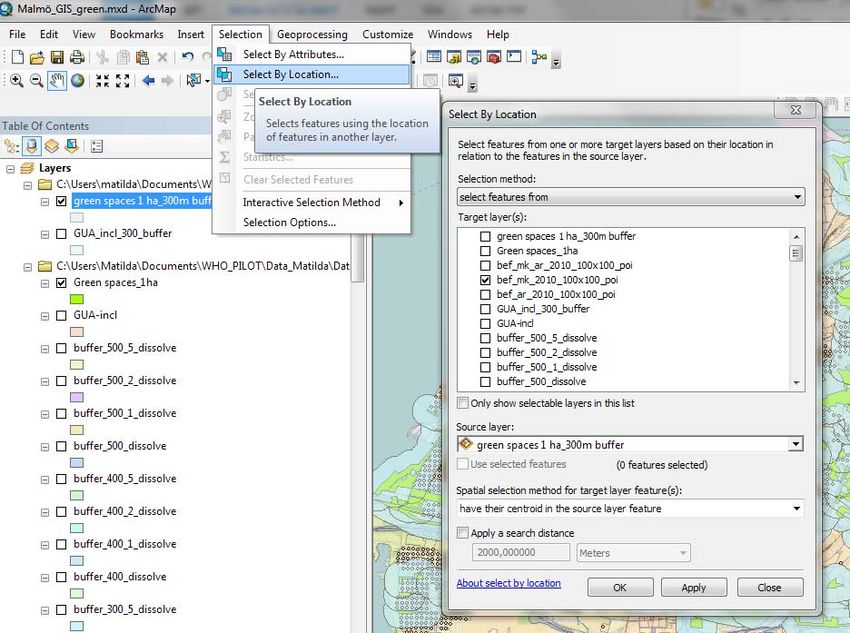Select the Zoom Out tool
This screenshot has width=850, height=633.
(36, 81)
